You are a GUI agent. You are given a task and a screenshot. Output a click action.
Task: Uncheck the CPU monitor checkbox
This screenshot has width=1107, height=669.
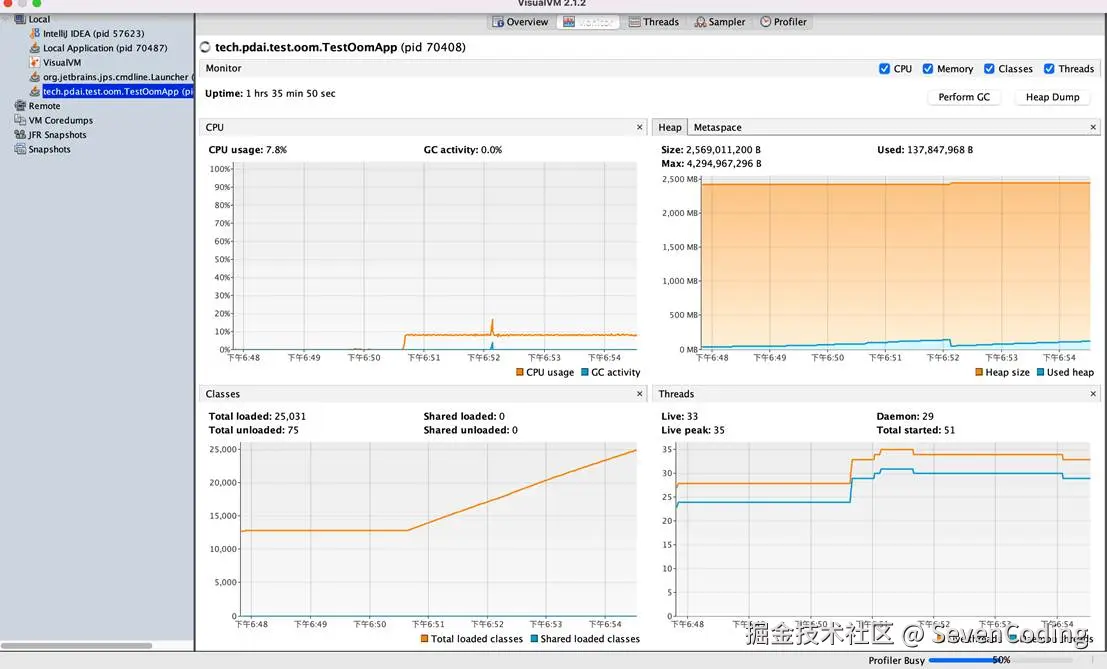(884, 69)
